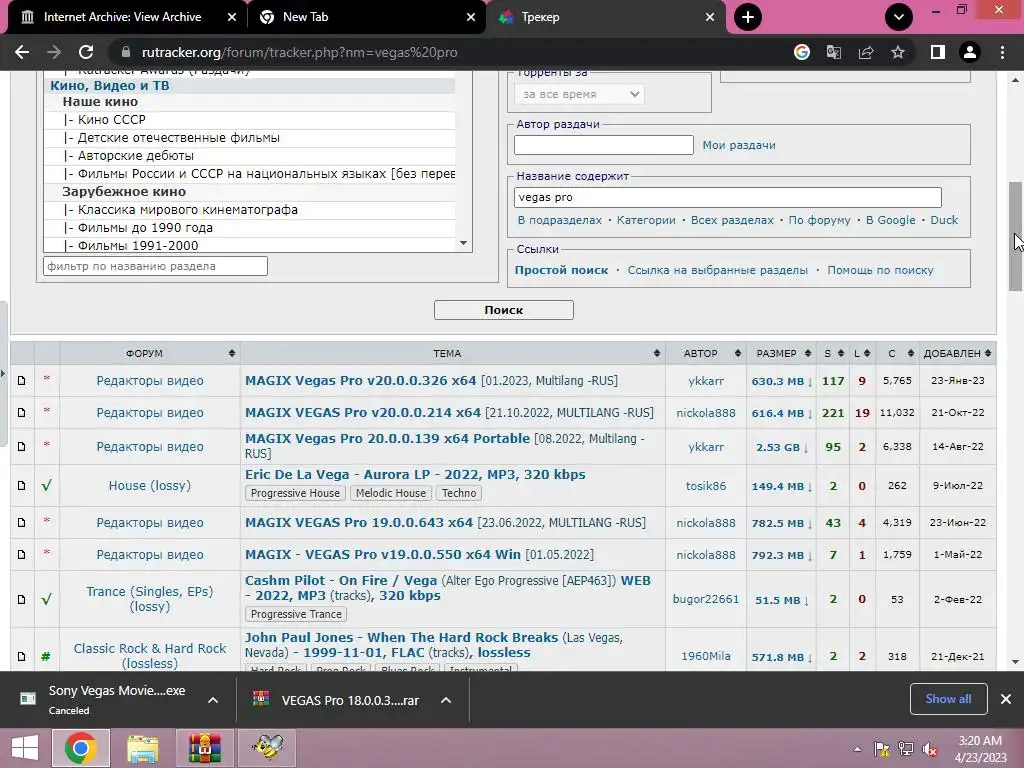Viewport: 1024px width, 768px height.
Task: Click the Категории search link
Action: (x=646, y=220)
